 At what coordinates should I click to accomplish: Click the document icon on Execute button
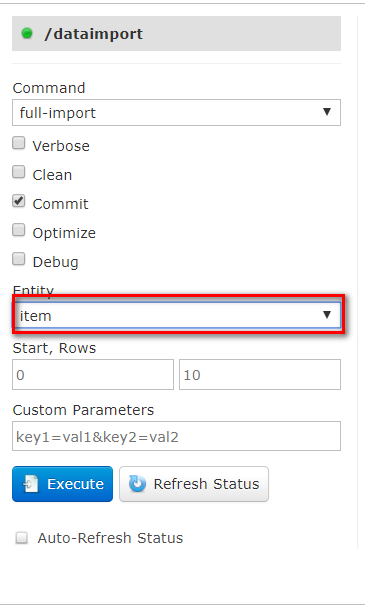pos(31,484)
